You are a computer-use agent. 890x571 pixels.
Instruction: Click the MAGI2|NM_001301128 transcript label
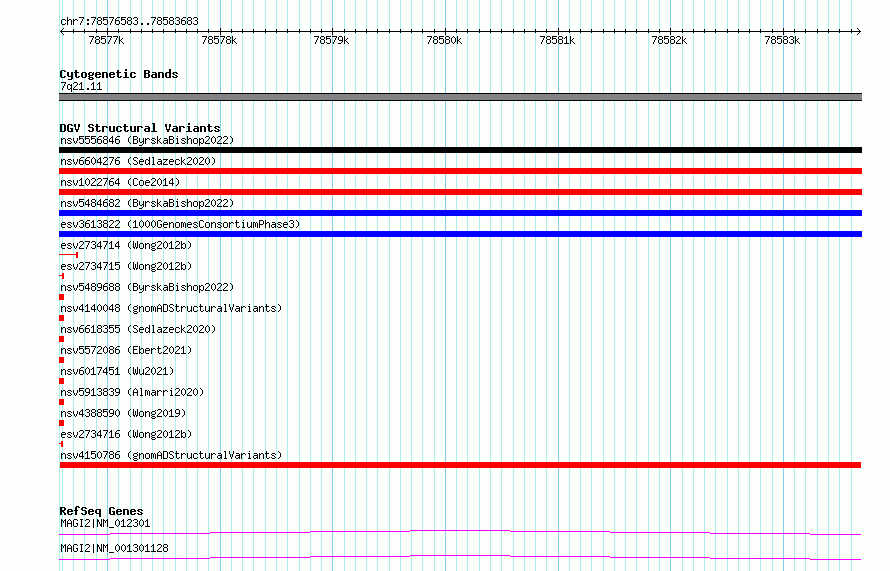click(114, 548)
